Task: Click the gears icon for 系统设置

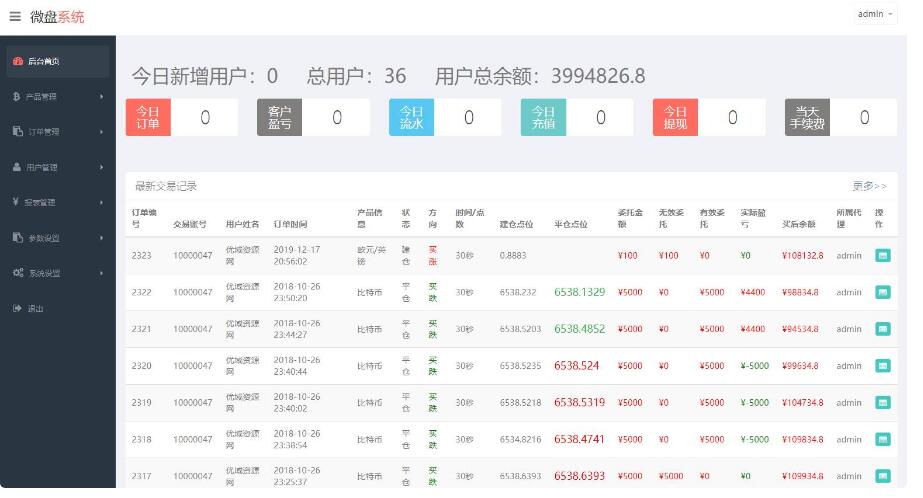Action: click(18, 273)
